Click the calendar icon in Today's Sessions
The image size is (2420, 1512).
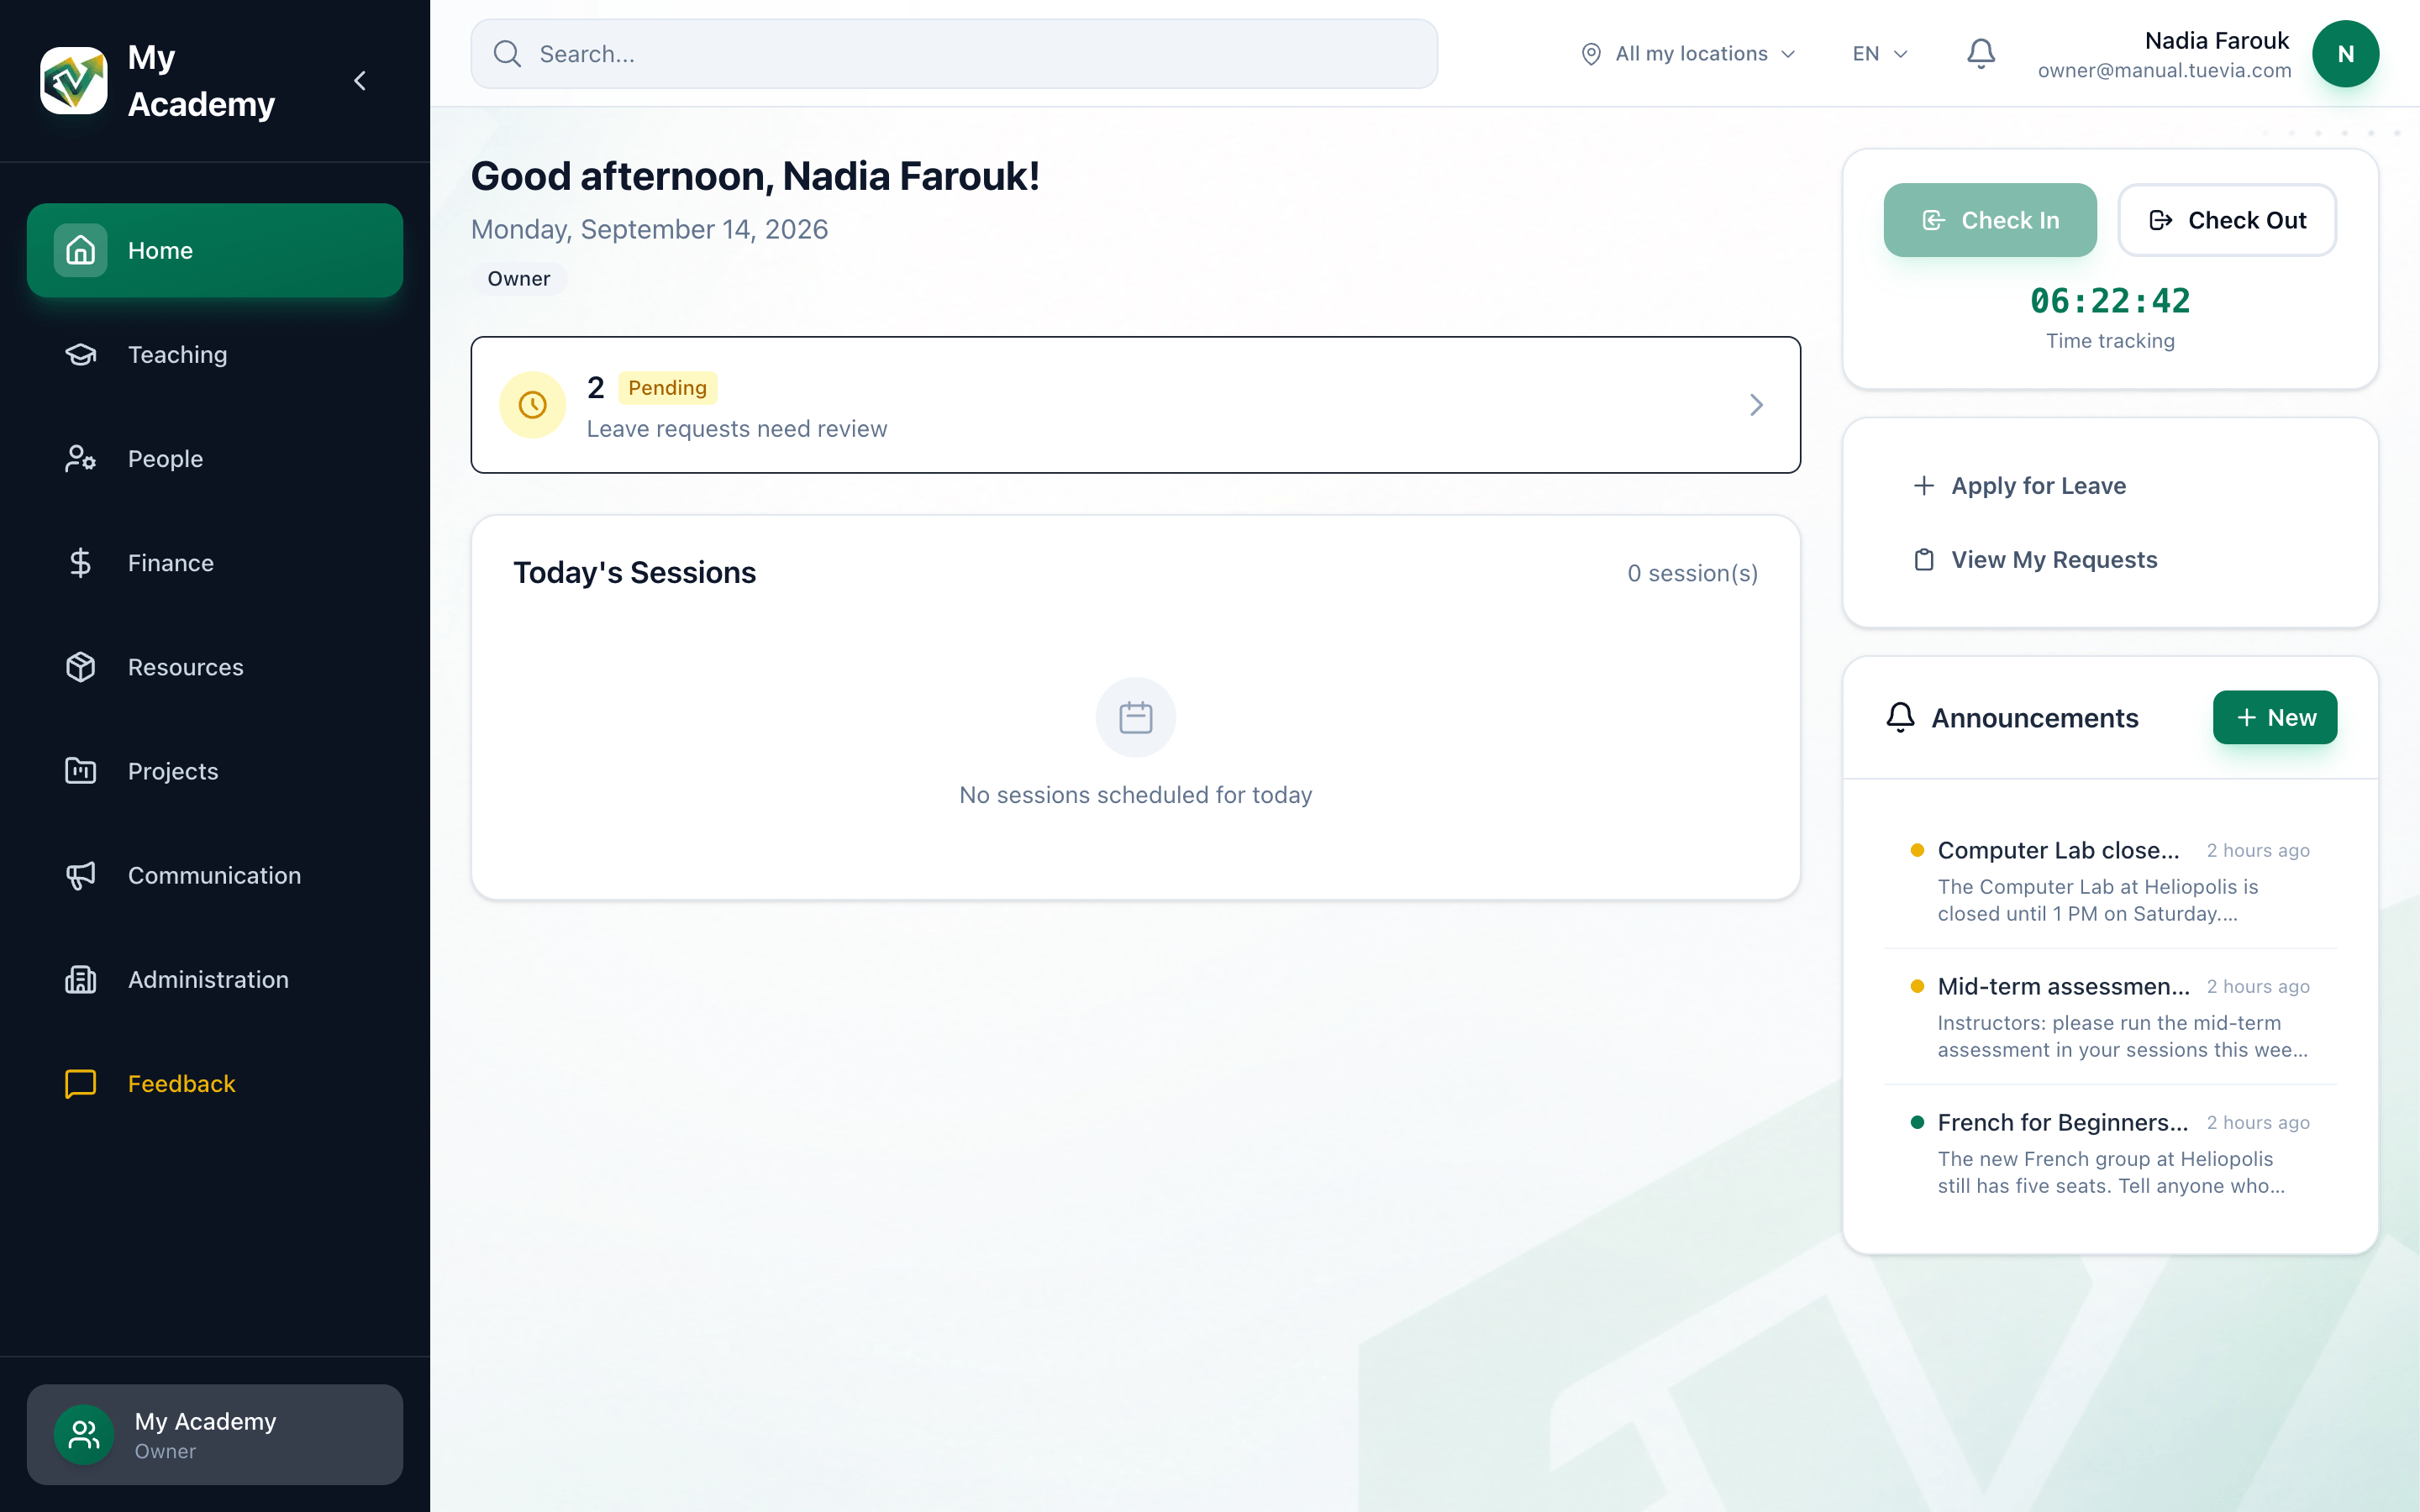(x=1135, y=717)
